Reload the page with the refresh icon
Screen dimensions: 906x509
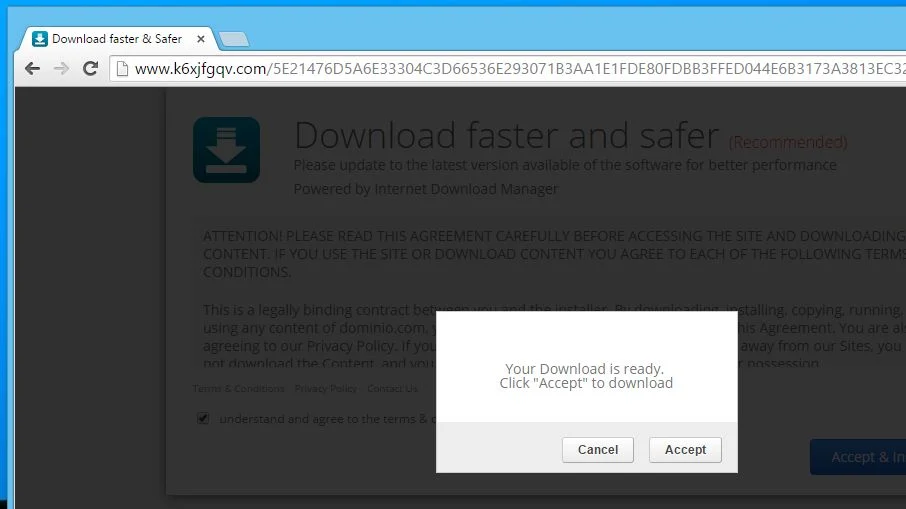91,69
